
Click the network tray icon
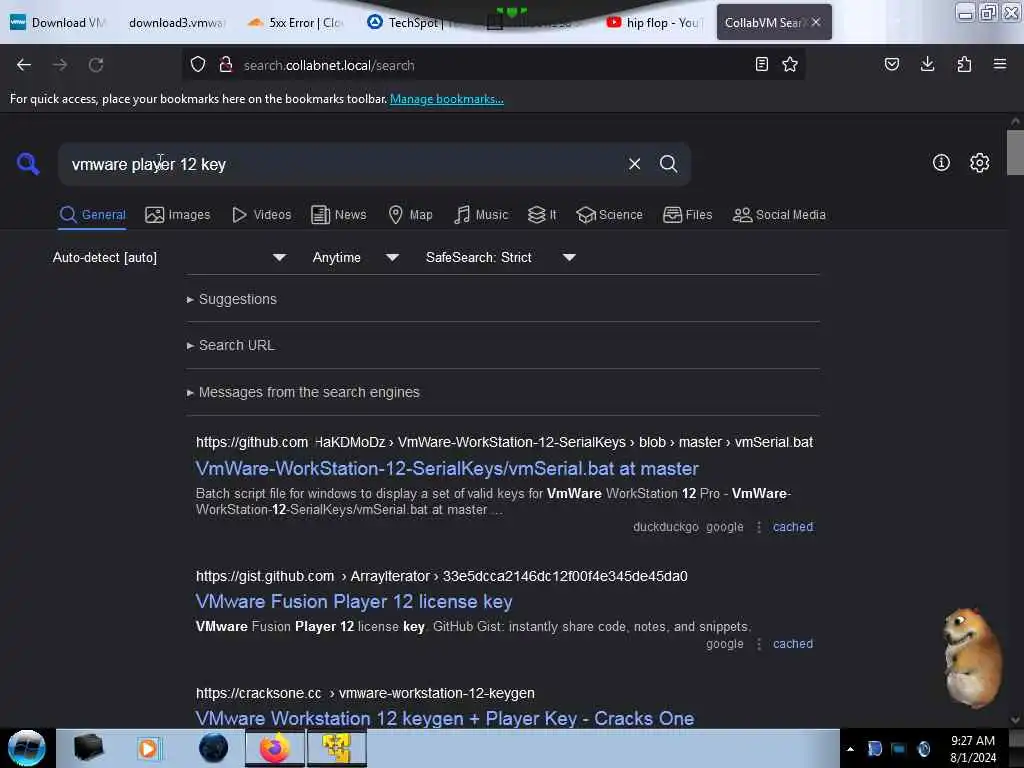pyautogui.click(x=899, y=749)
